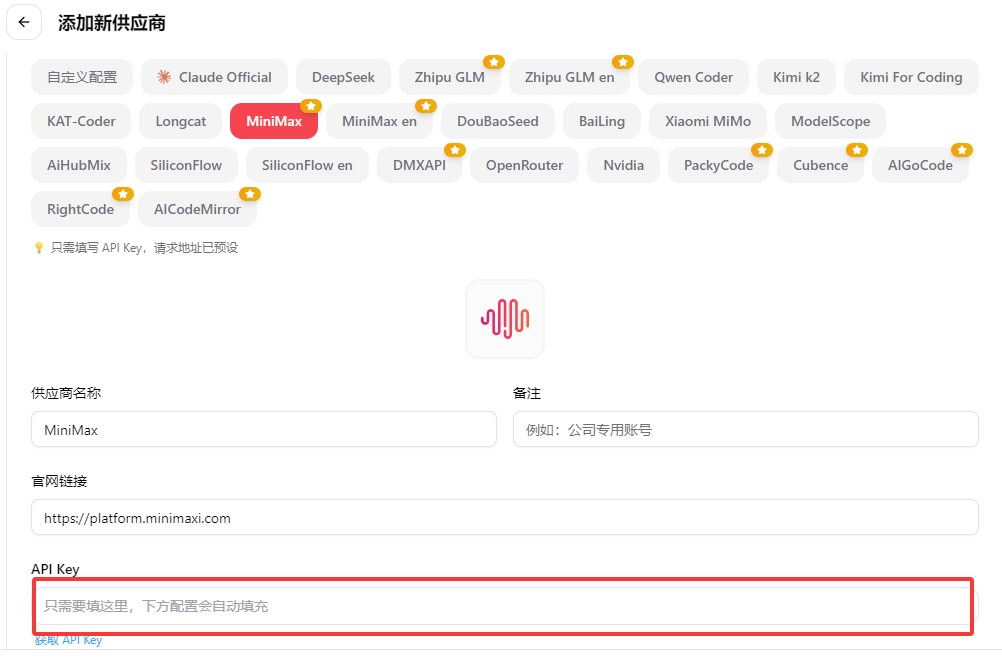Viewport: 1002px width, 661px height.
Task: Choose the AICodeMirror preset
Action: click(x=197, y=210)
